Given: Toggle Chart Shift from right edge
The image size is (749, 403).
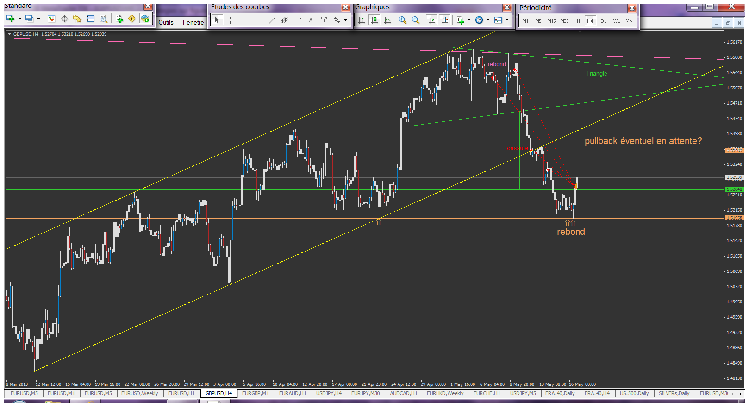Looking at the screenshot, I should [x=445, y=20].
